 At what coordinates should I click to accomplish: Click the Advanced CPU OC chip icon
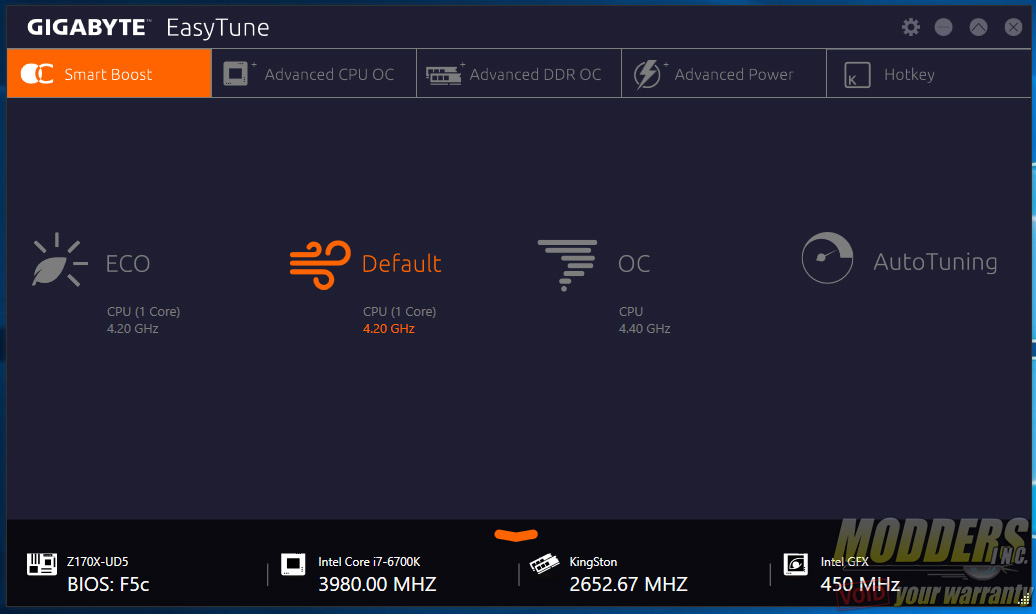[235, 73]
